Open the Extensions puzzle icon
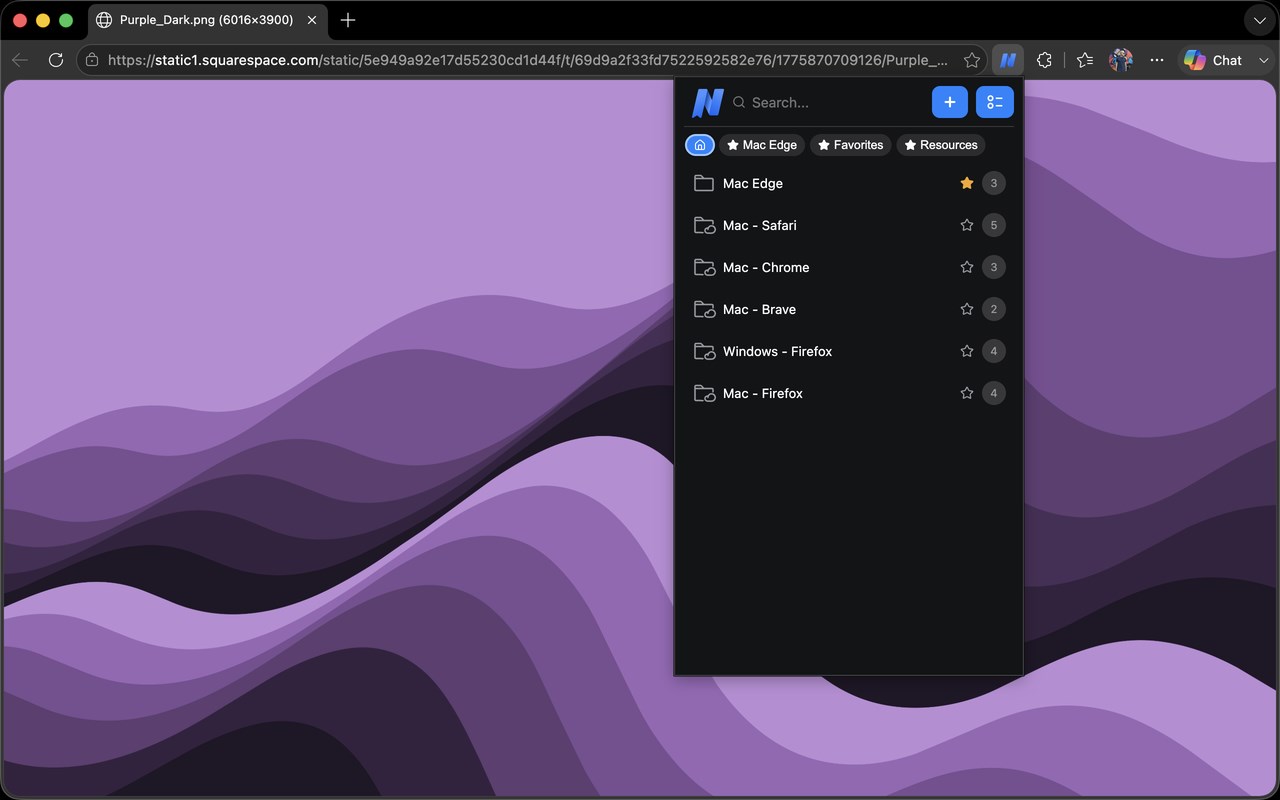 pyautogui.click(x=1044, y=60)
